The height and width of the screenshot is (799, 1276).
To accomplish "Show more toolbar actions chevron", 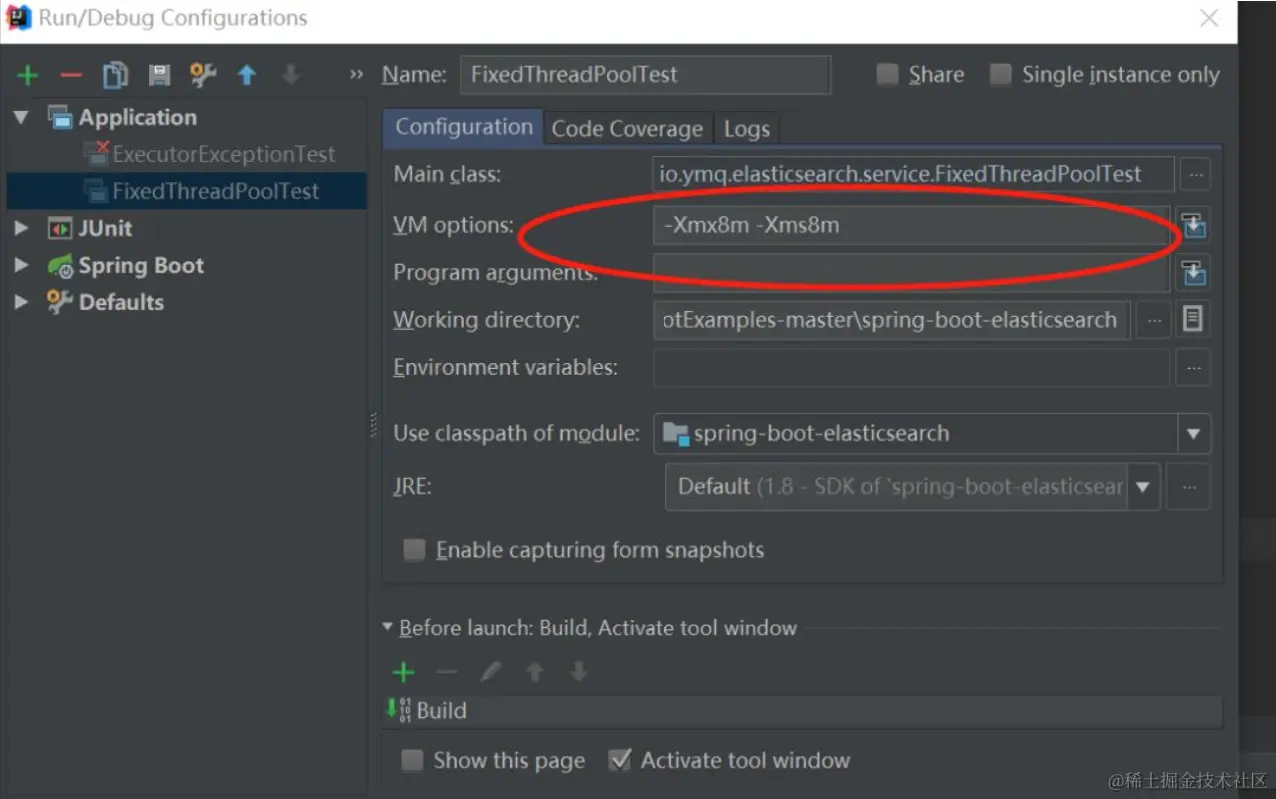I will [x=356, y=75].
